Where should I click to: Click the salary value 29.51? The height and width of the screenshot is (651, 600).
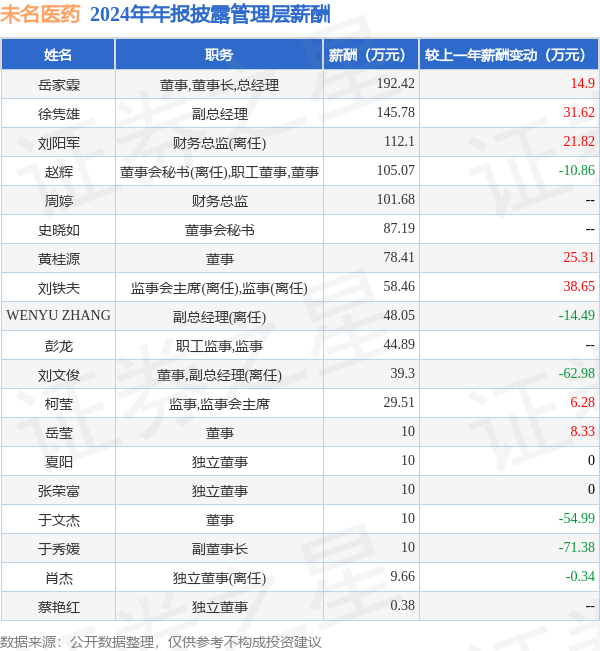[399, 402]
